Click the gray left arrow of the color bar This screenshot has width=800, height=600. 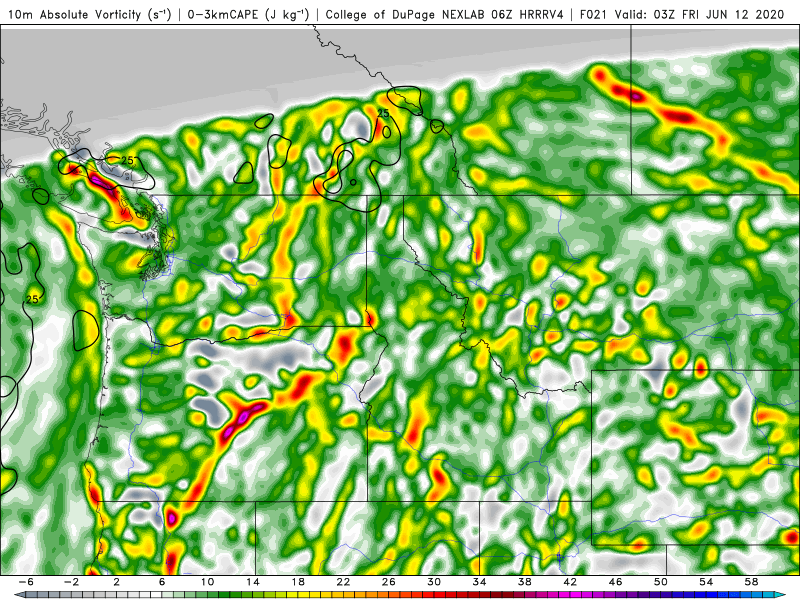19,595
